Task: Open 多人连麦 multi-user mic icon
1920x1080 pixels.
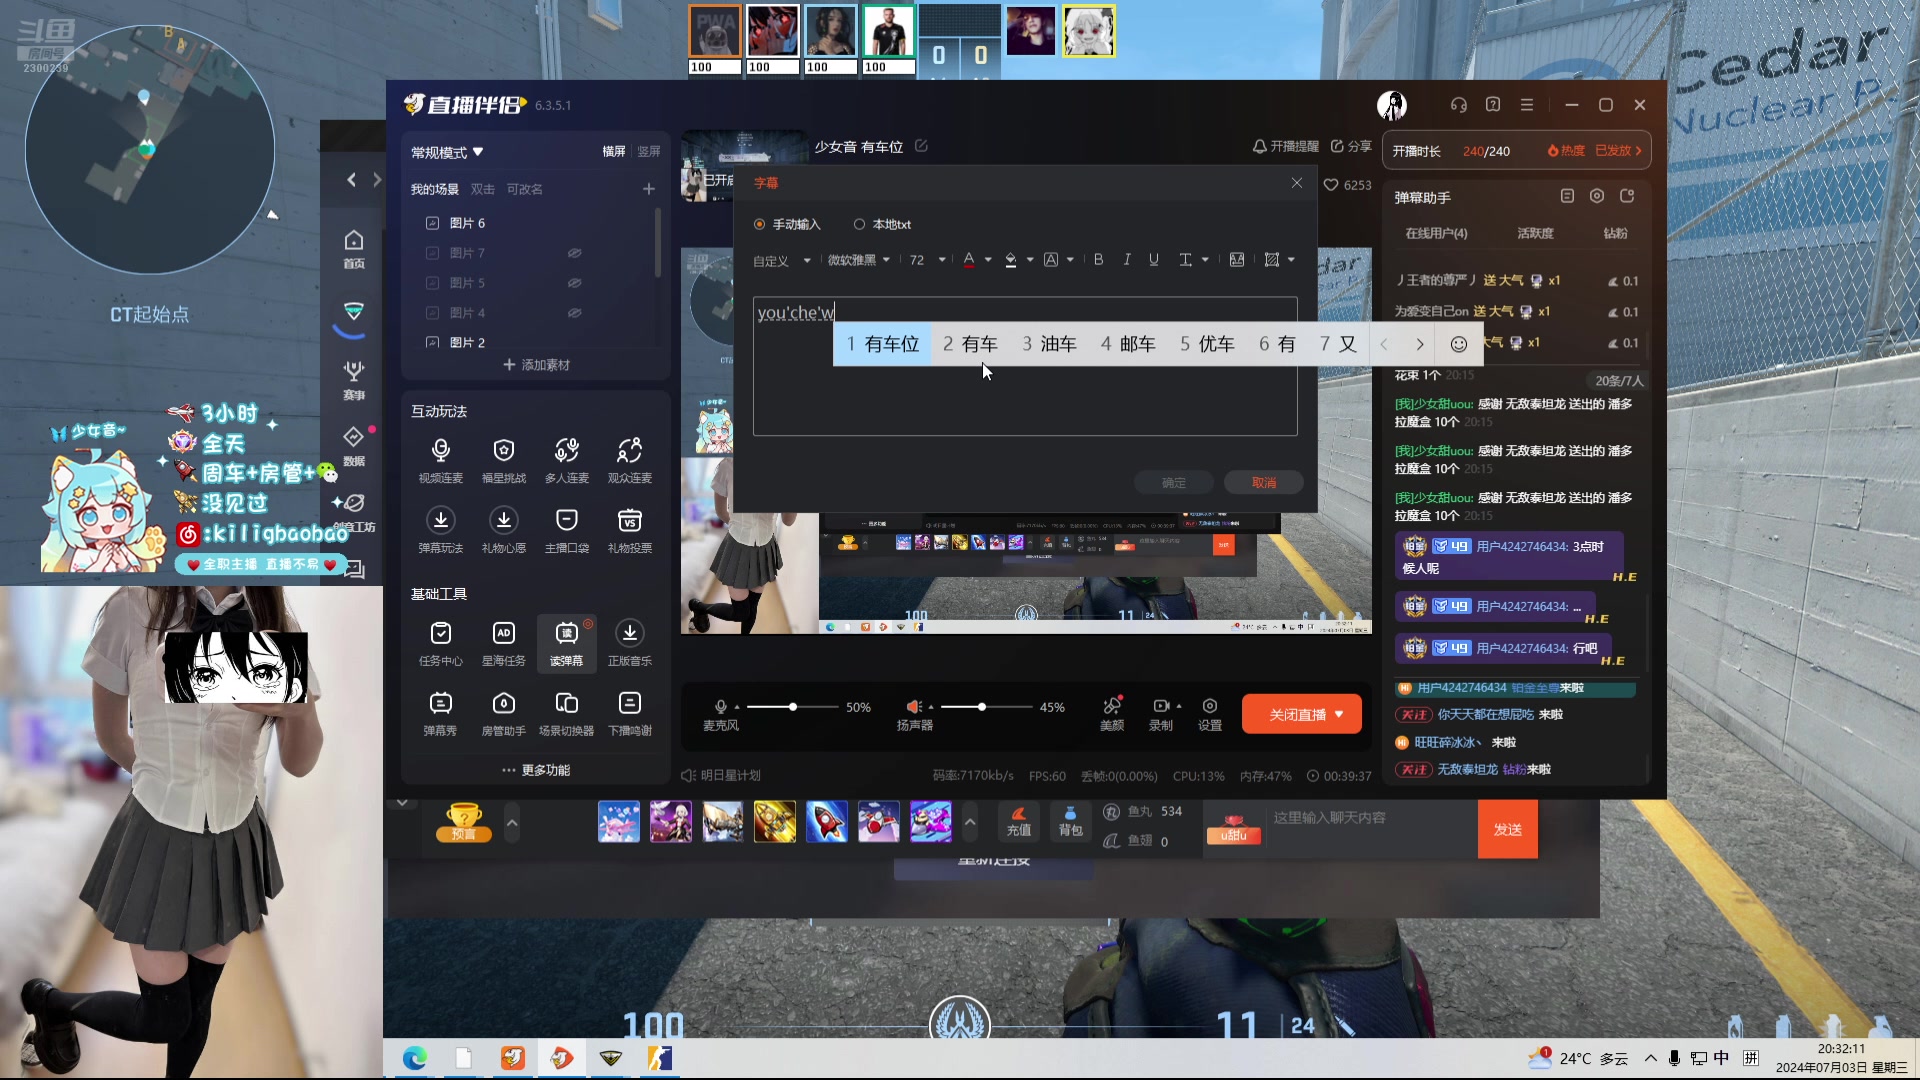Action: point(567,460)
